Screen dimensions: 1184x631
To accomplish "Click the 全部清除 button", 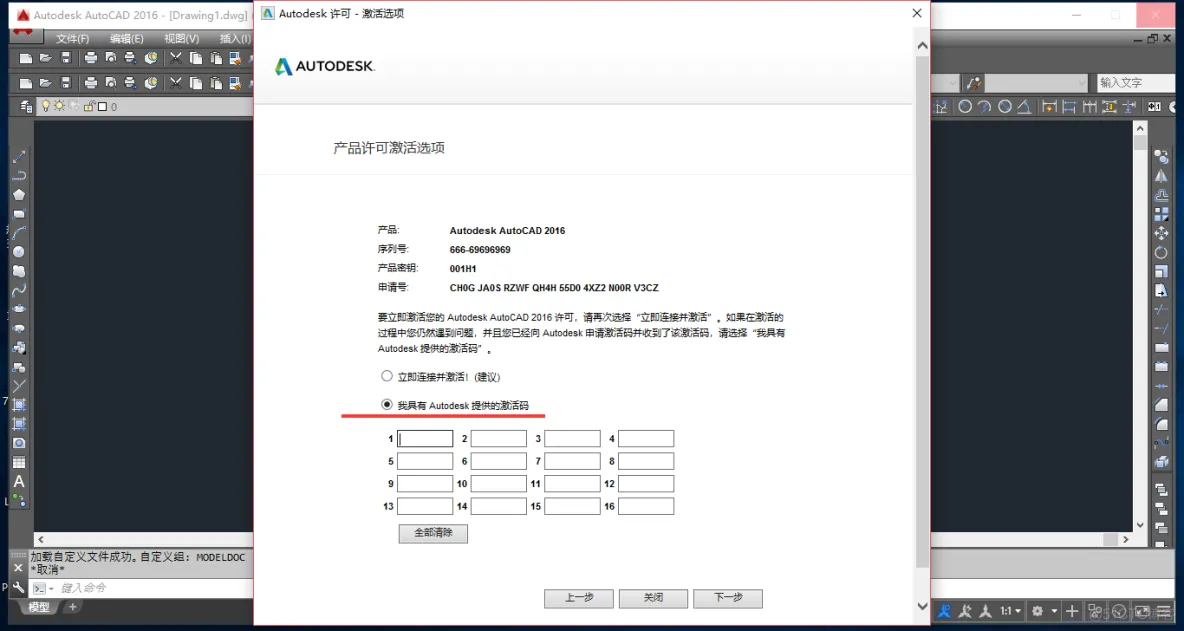I will 433,533.
